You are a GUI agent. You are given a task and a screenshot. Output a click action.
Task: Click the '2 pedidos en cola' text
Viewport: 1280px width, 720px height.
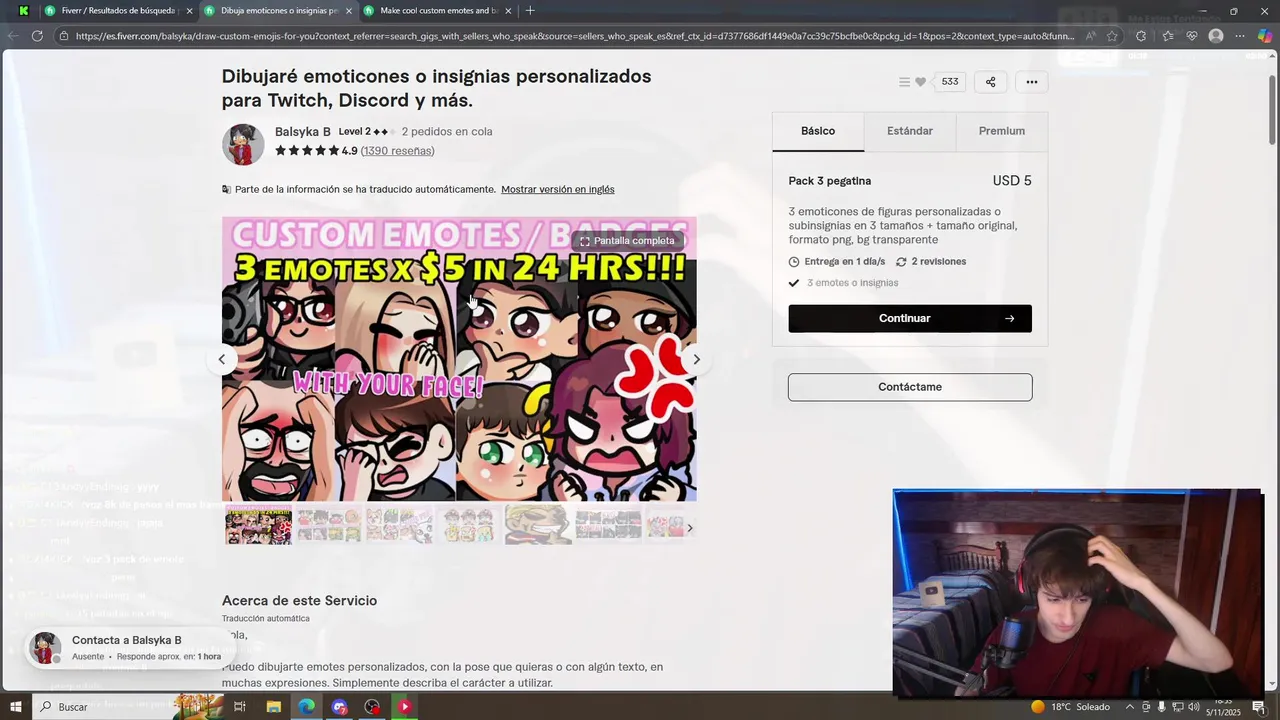(x=447, y=132)
